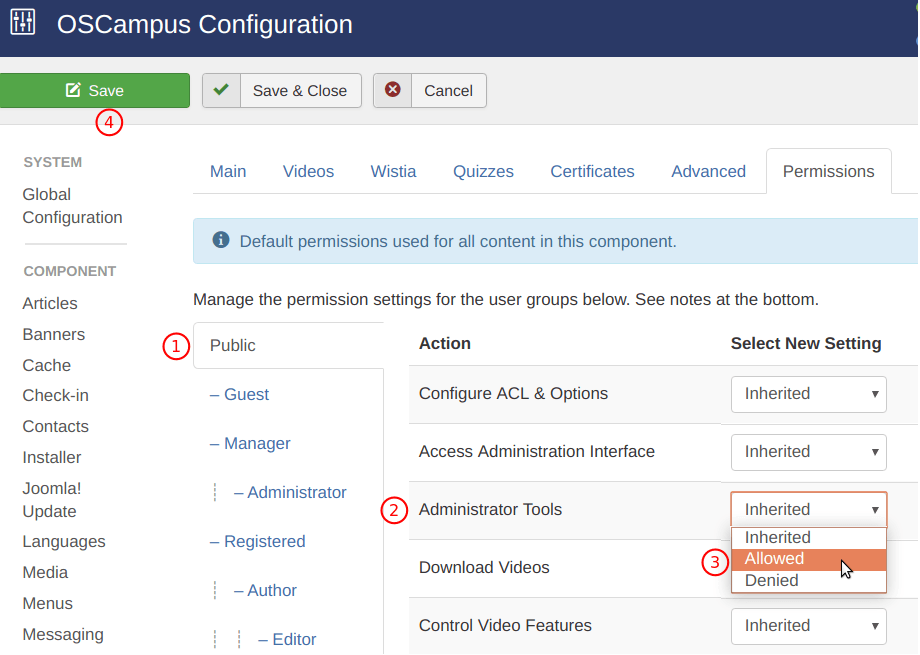
Task: Click the OSCampus Configuration page title
Action: pos(205,25)
